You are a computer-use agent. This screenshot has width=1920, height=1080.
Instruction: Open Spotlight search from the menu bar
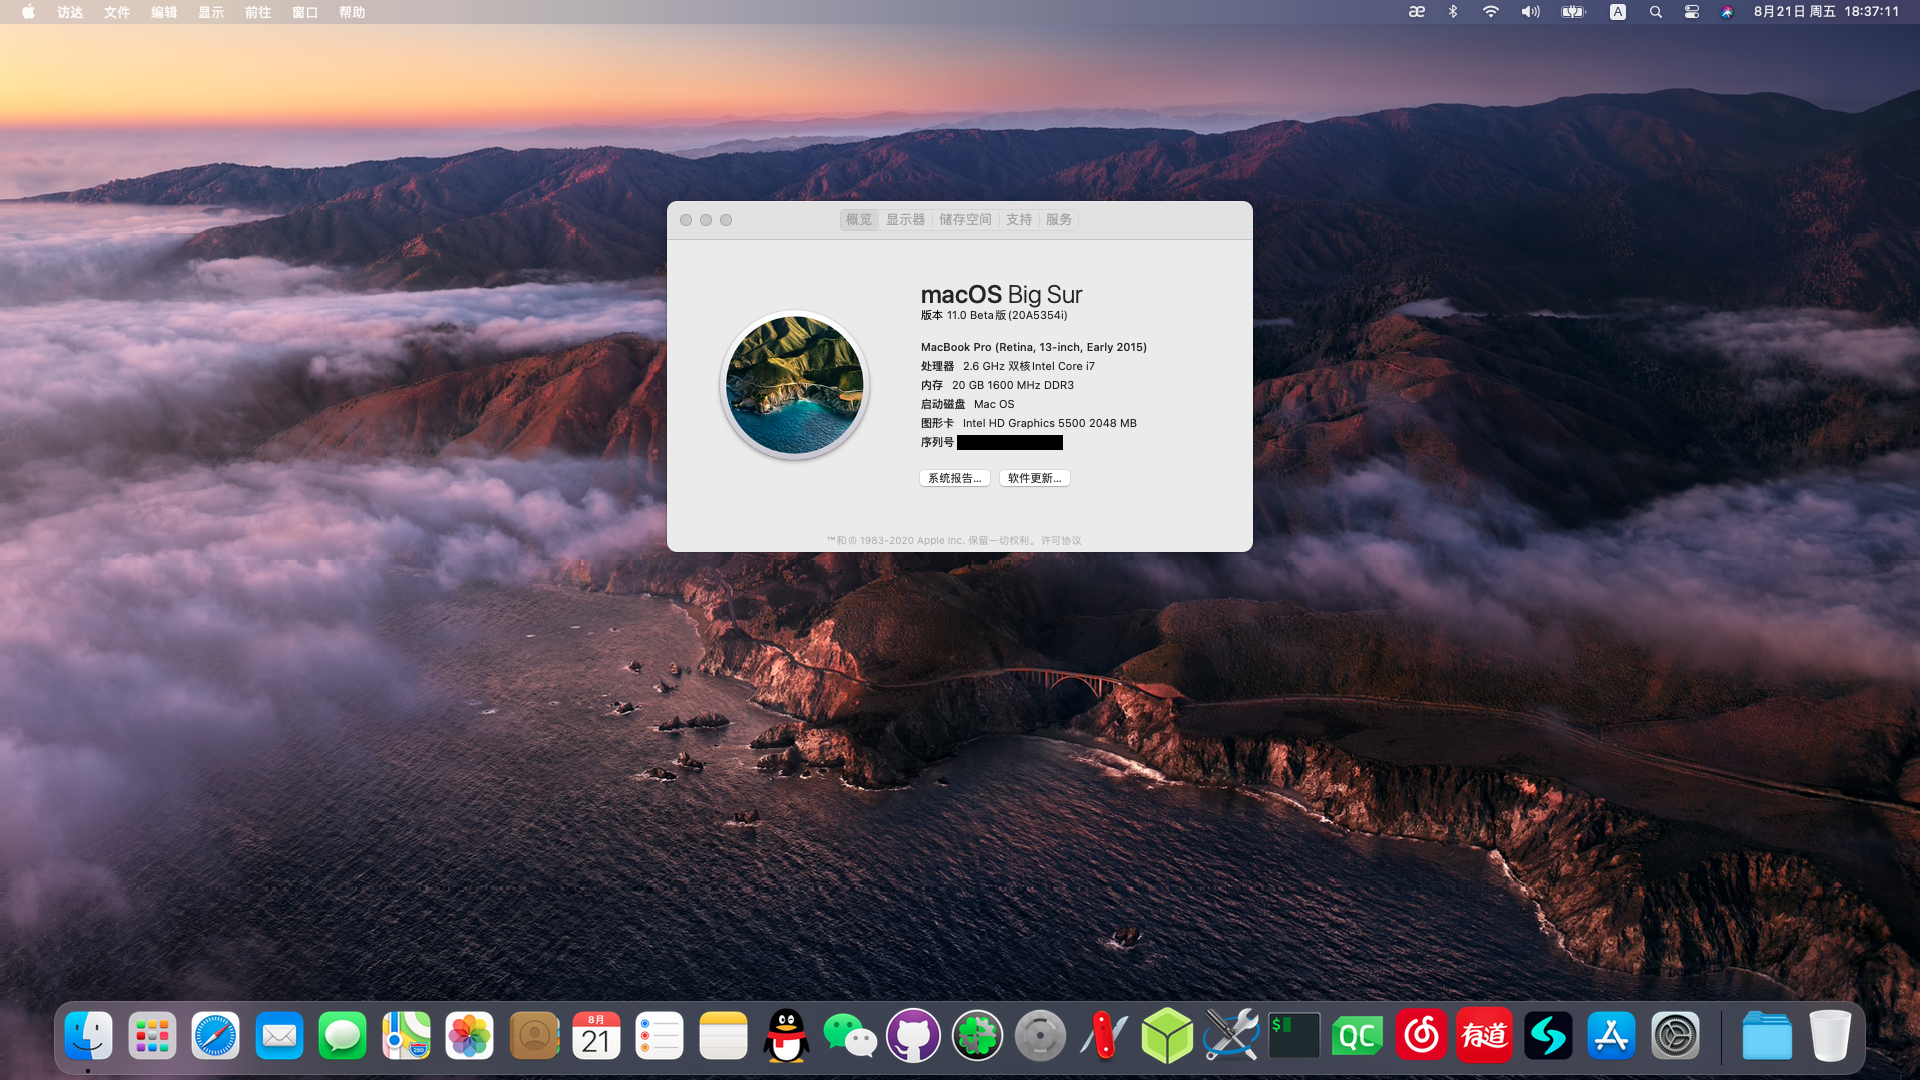1656,12
